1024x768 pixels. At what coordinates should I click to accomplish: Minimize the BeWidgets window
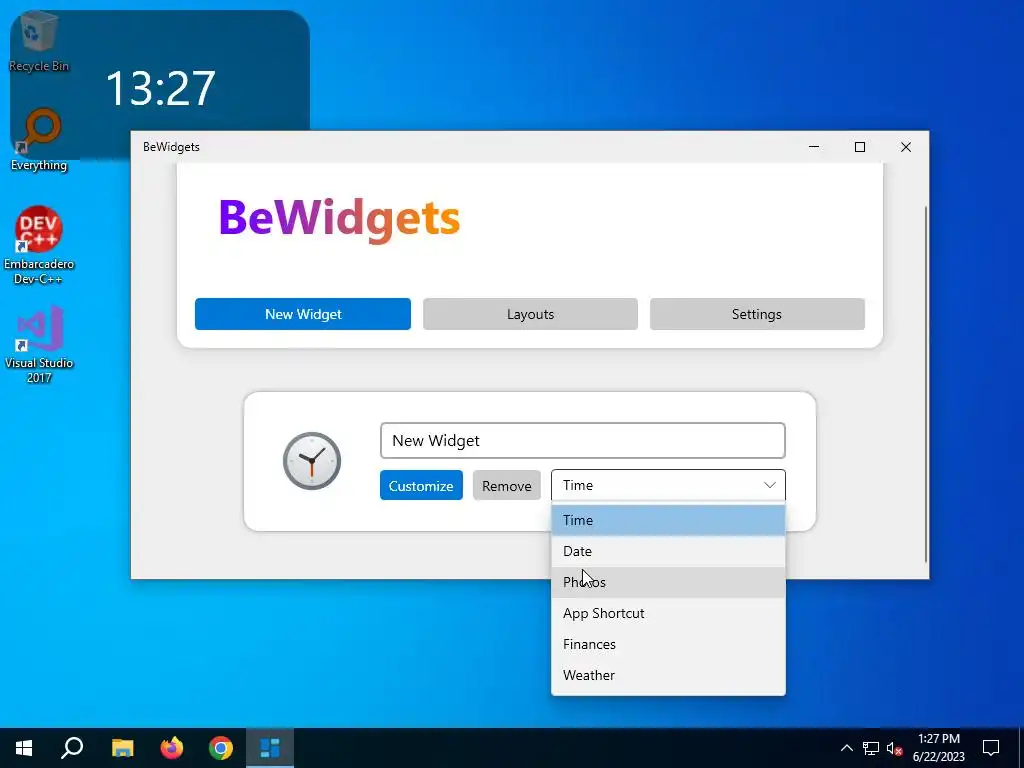[x=814, y=147]
